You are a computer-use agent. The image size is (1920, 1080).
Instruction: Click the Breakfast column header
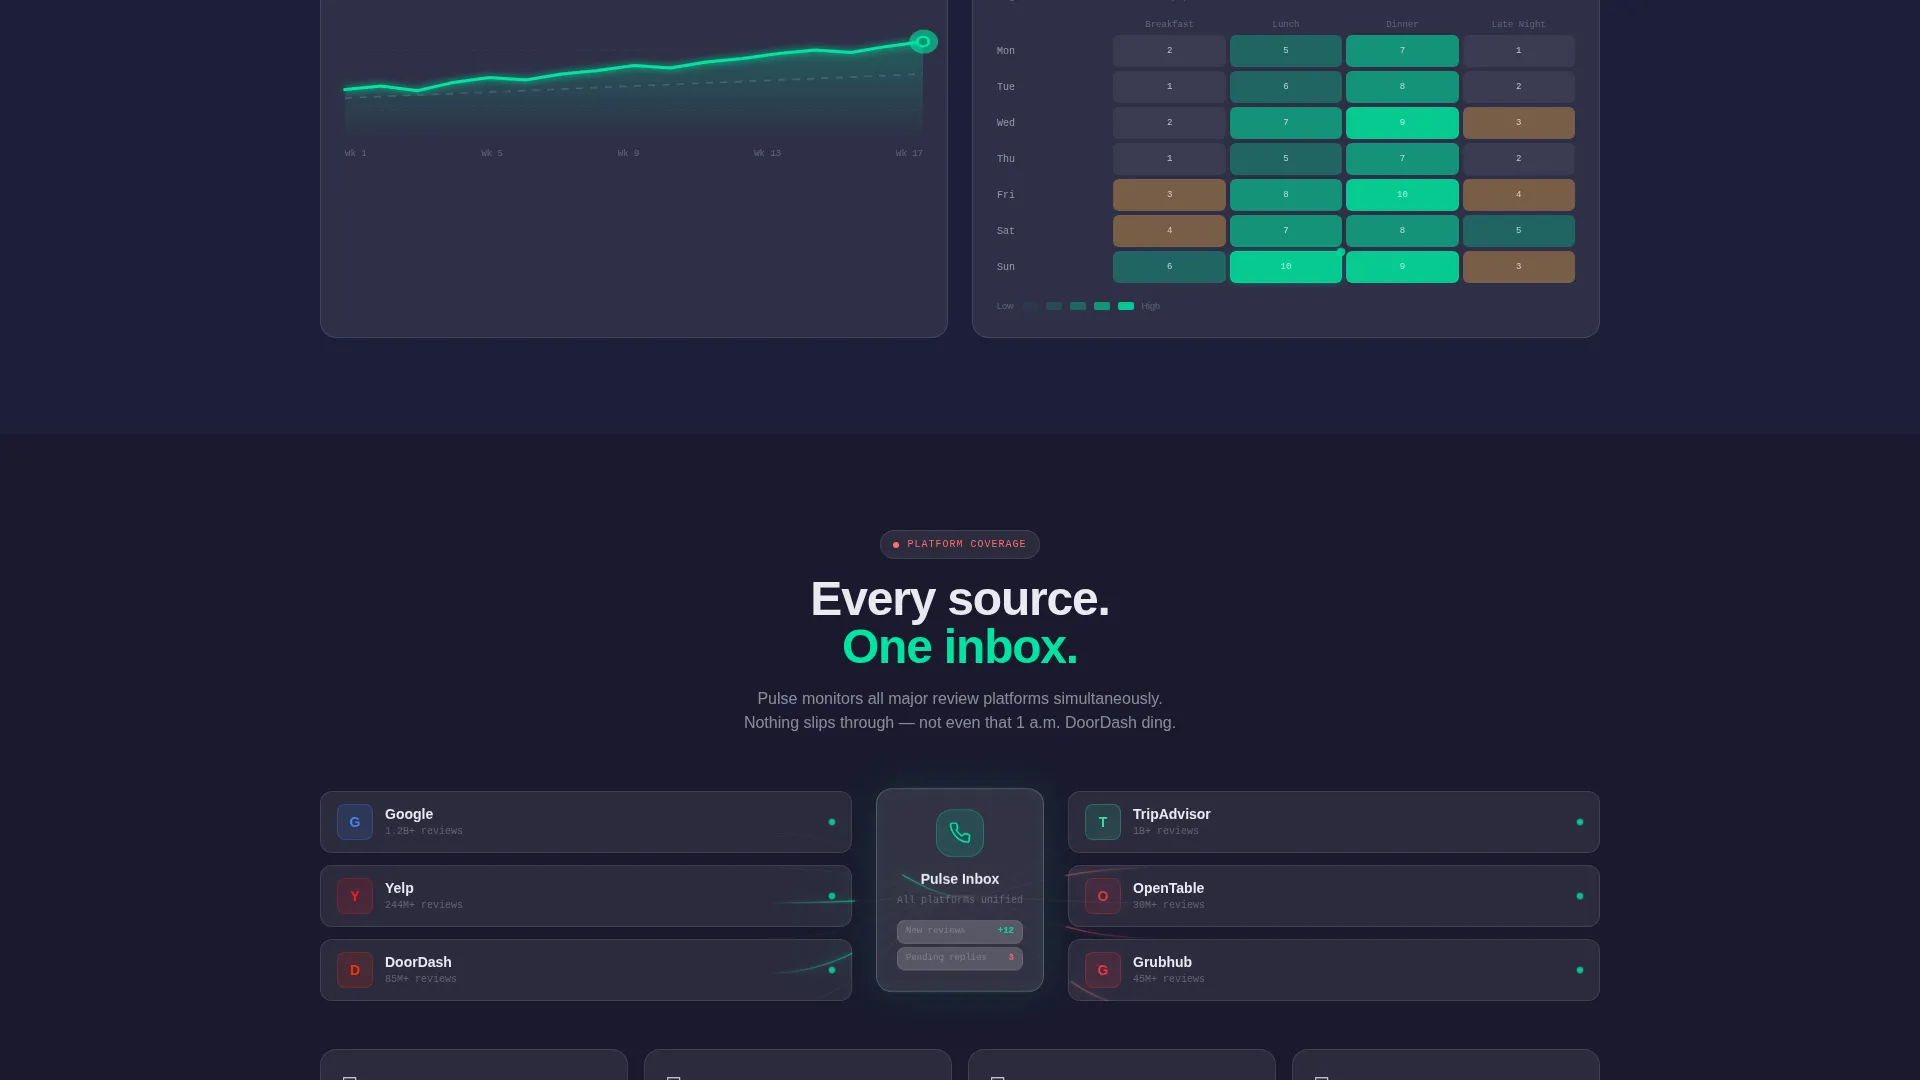(1169, 24)
